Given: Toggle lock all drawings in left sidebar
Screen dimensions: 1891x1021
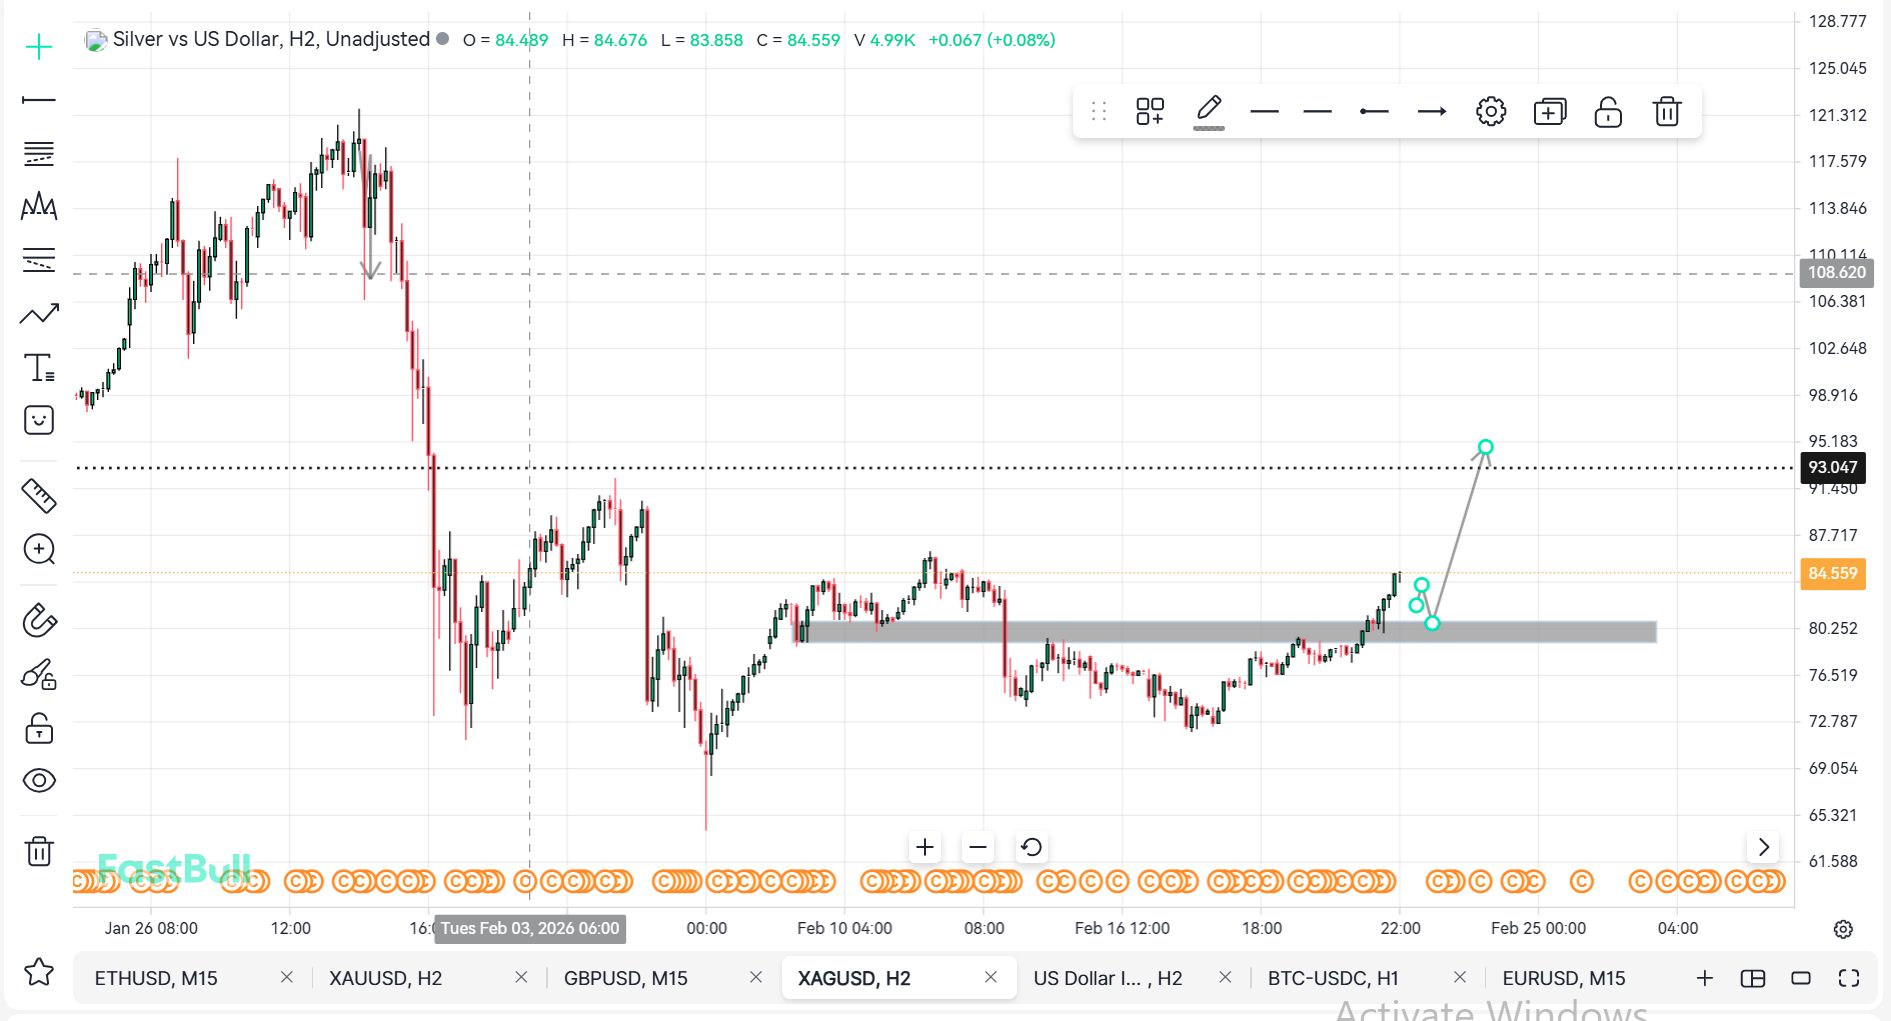Looking at the screenshot, I should click(39, 729).
